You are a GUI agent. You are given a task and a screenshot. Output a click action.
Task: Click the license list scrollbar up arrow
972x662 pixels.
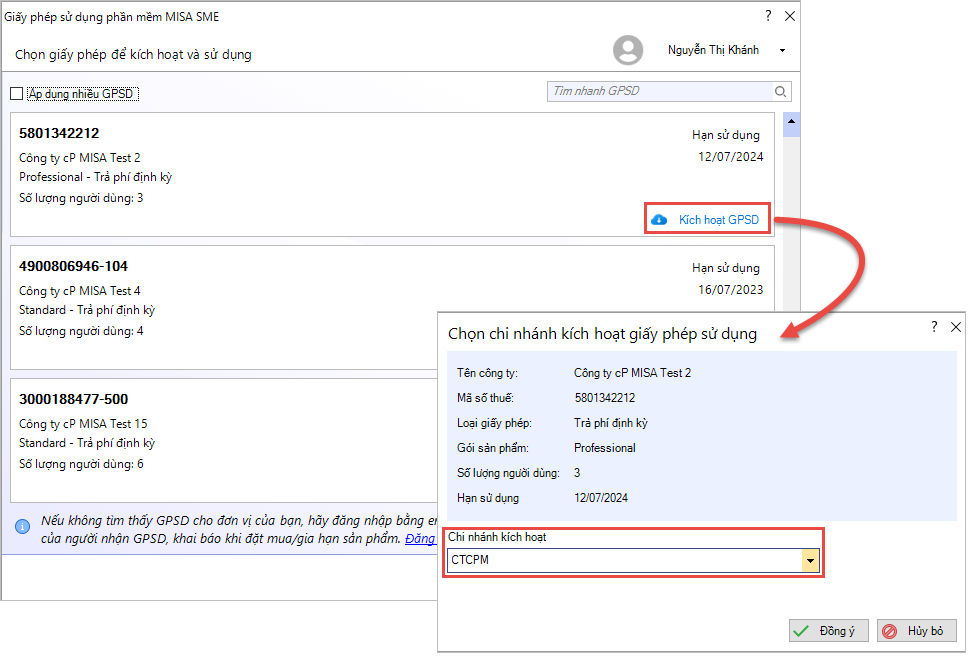[x=791, y=126]
